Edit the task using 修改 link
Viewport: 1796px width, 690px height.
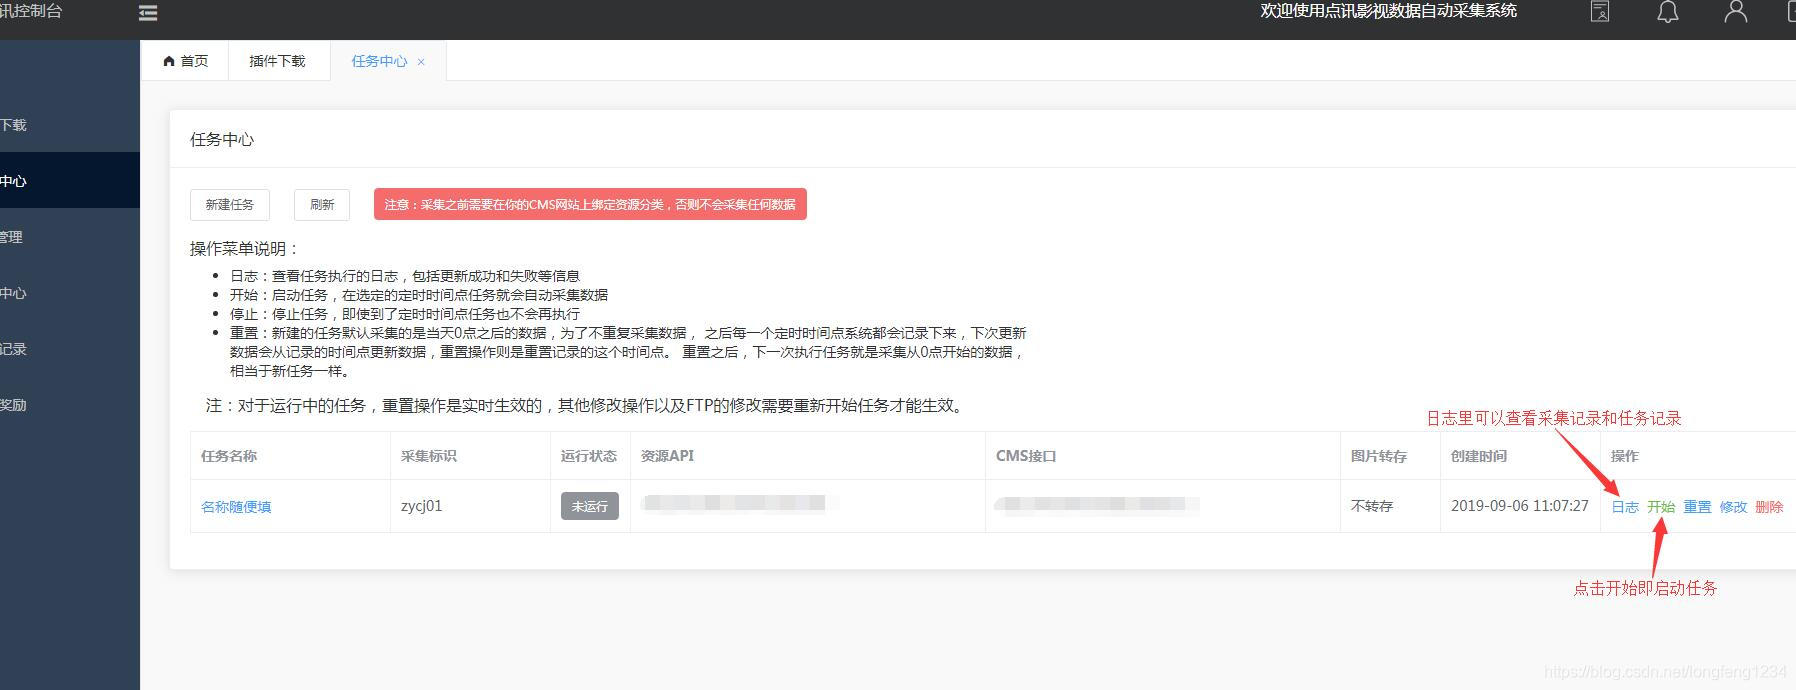click(1733, 507)
